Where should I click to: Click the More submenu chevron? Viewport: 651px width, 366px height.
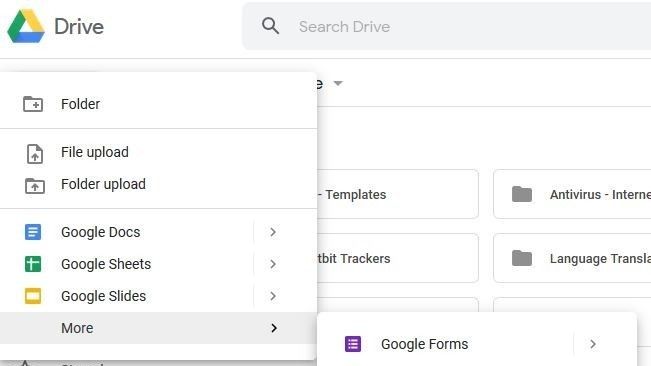pyautogui.click(x=274, y=328)
